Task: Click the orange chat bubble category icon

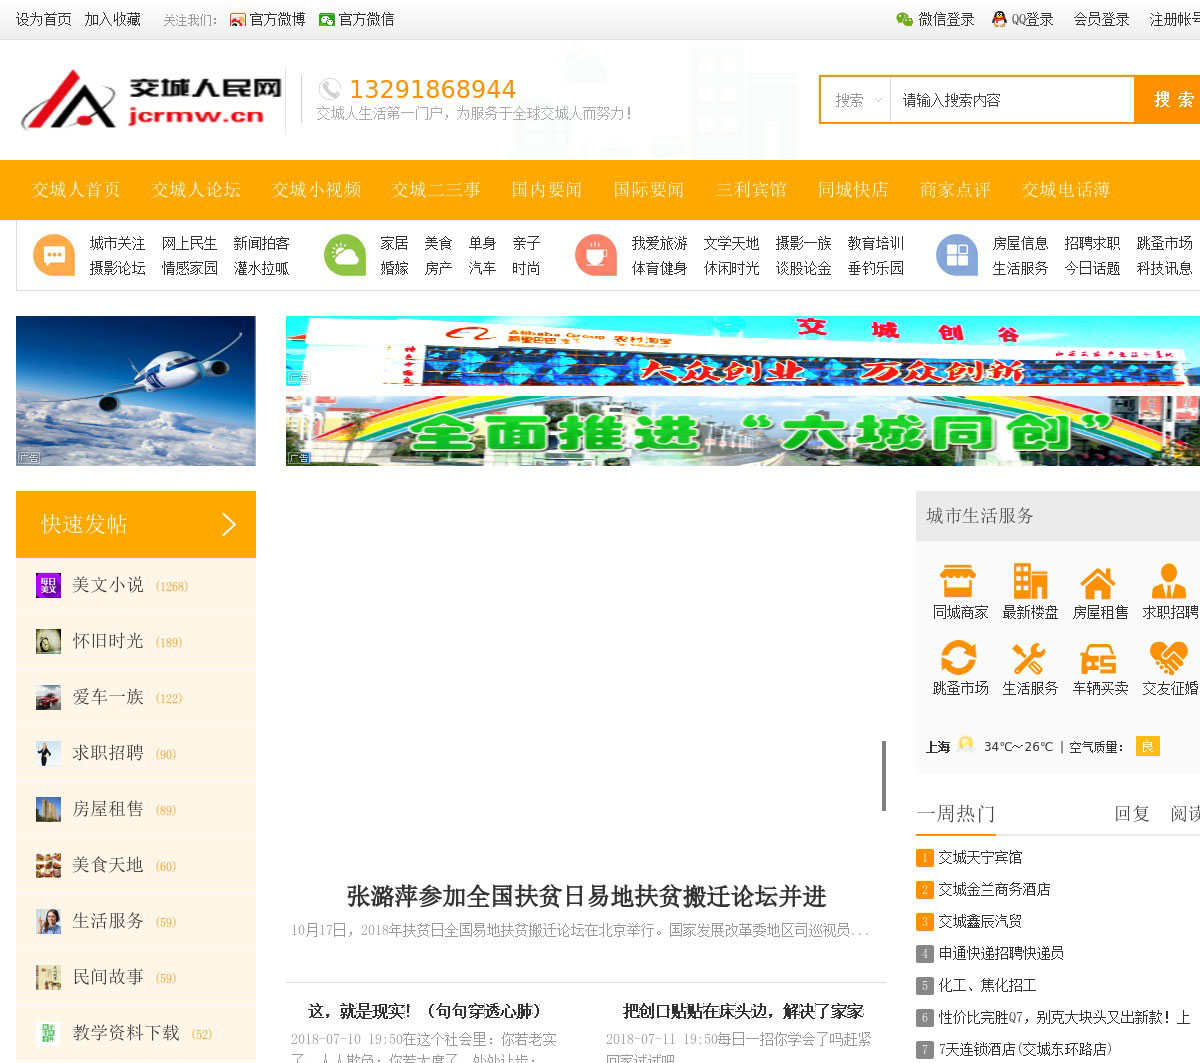Action: click(x=54, y=255)
